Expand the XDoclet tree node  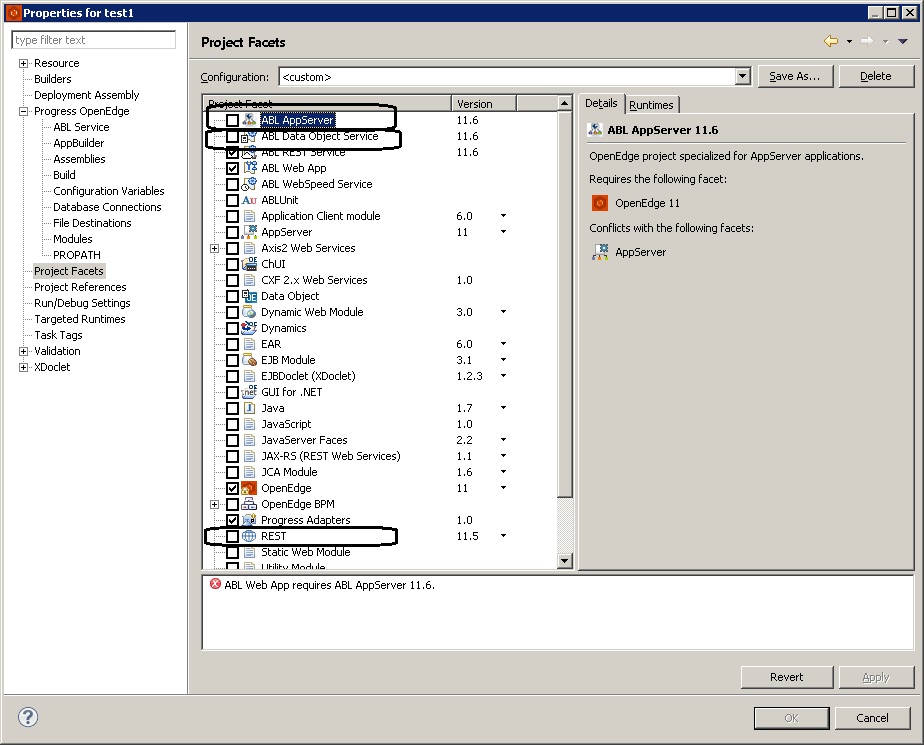[x=24, y=367]
